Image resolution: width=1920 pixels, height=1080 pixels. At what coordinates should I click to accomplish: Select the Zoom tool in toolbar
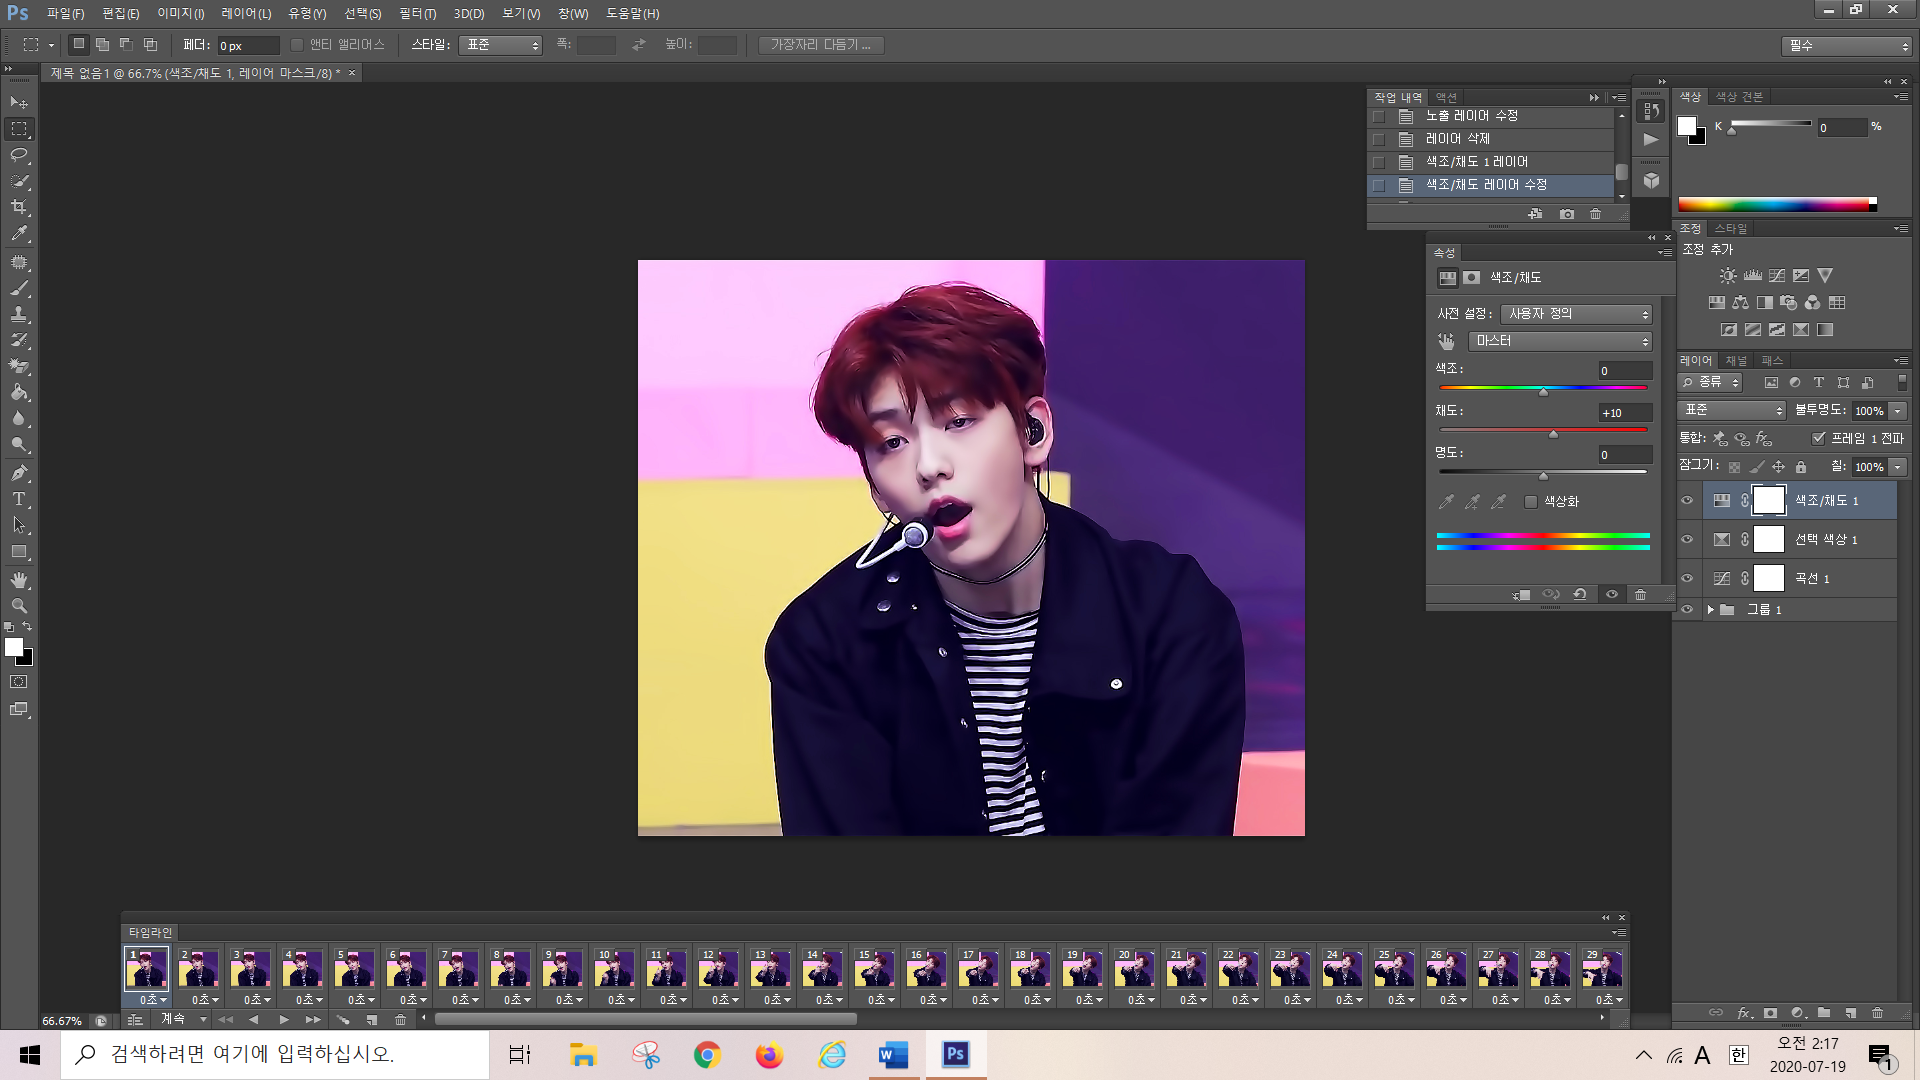[19, 606]
